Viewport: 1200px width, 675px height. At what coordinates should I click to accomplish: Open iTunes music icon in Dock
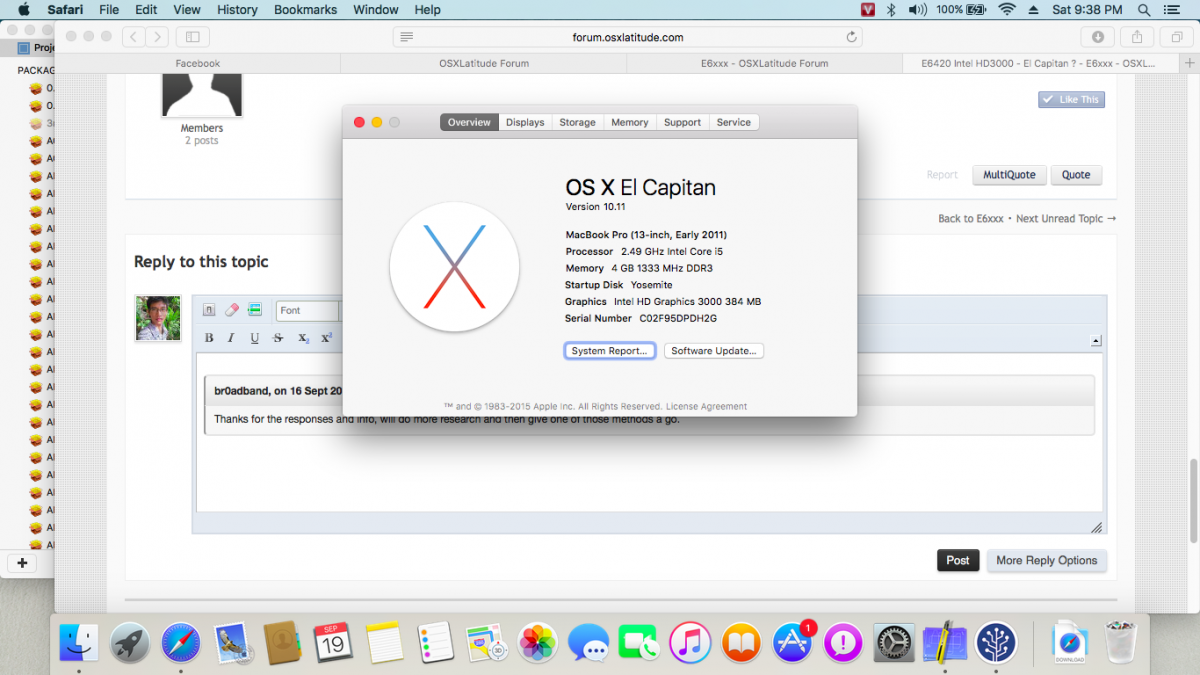(690, 641)
